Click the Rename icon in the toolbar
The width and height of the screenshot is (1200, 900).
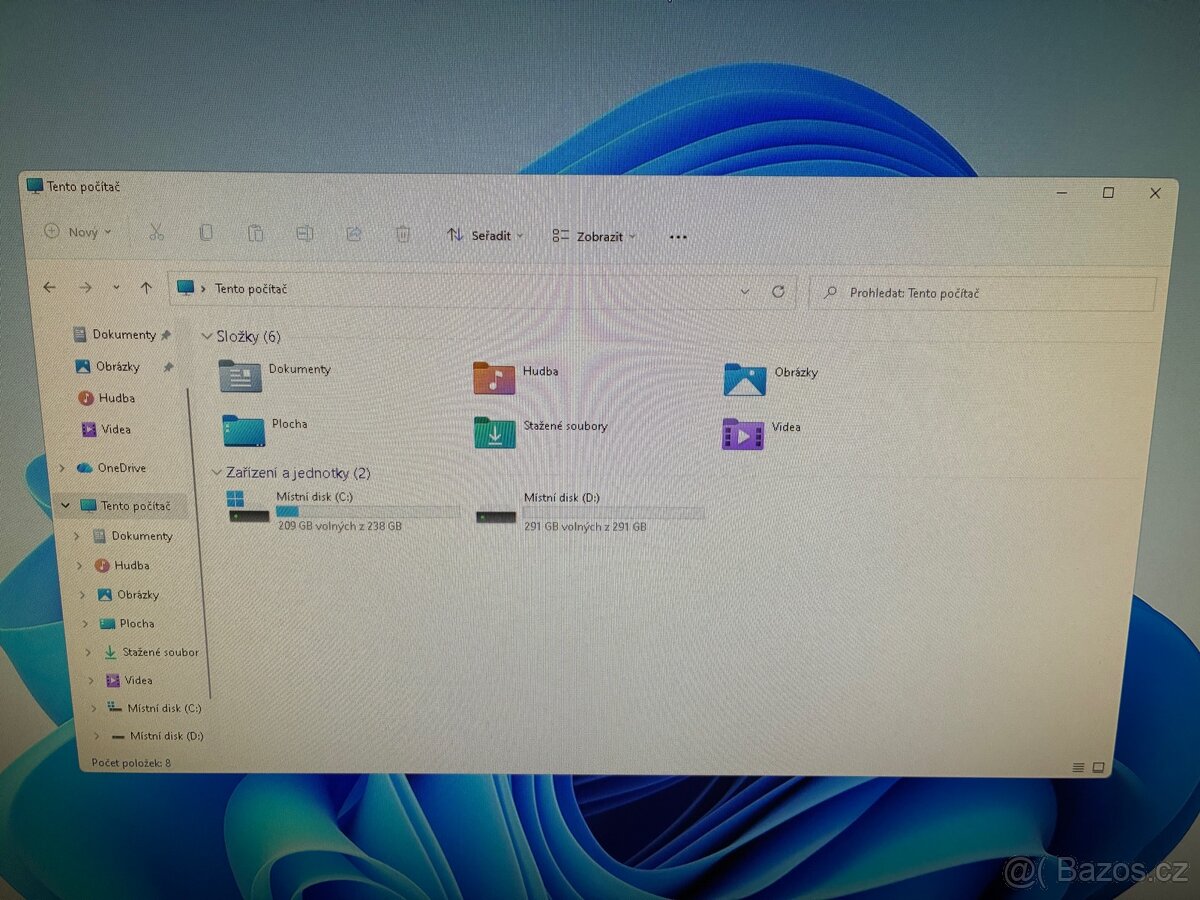pos(305,232)
